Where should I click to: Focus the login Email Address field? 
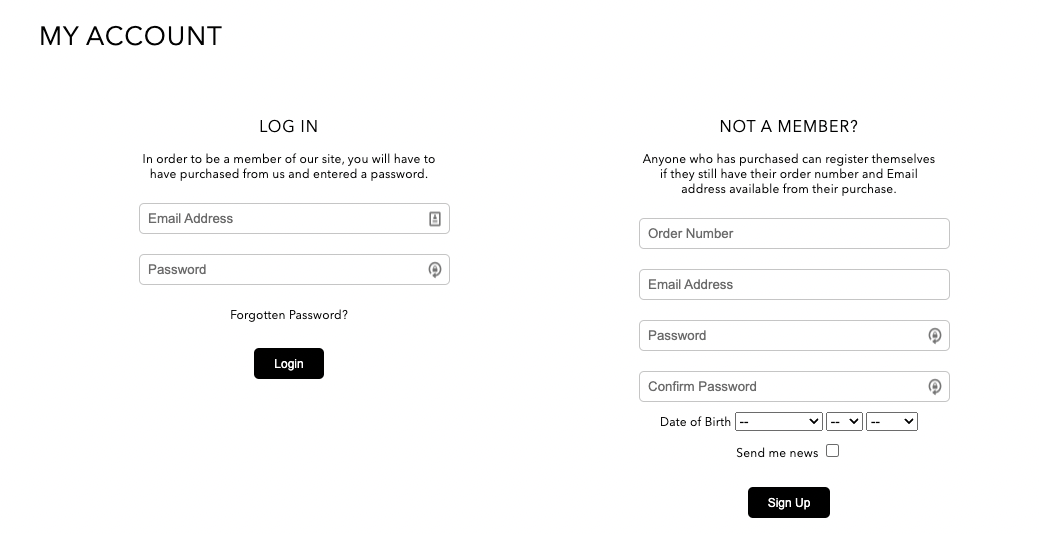click(294, 219)
